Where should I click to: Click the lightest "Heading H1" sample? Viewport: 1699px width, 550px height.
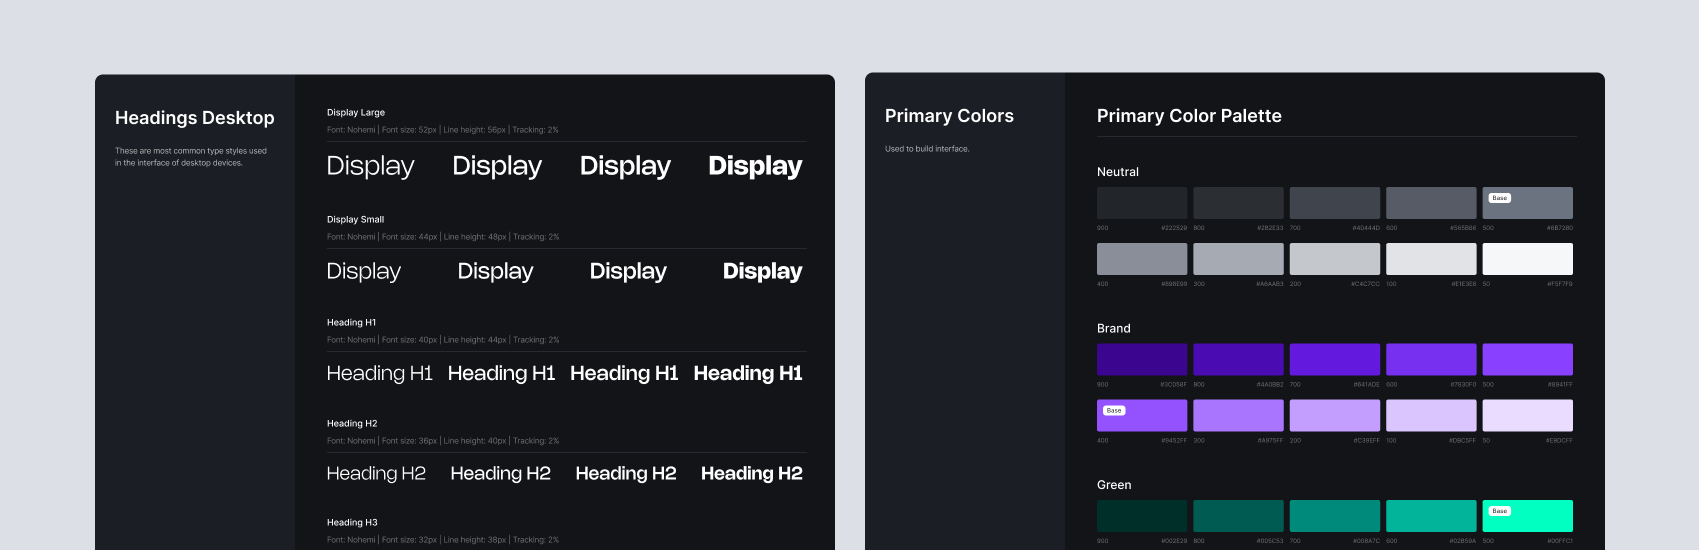380,373
